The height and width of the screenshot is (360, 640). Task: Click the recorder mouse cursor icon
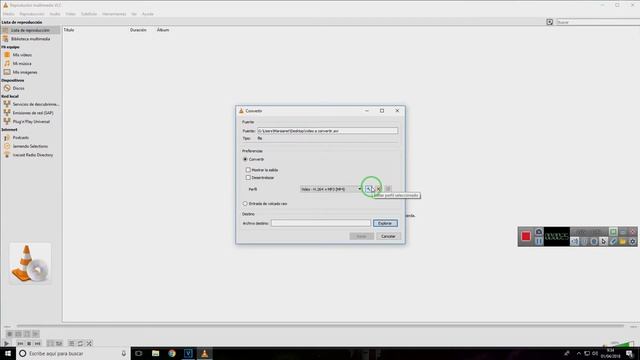pyautogui.click(x=604, y=242)
